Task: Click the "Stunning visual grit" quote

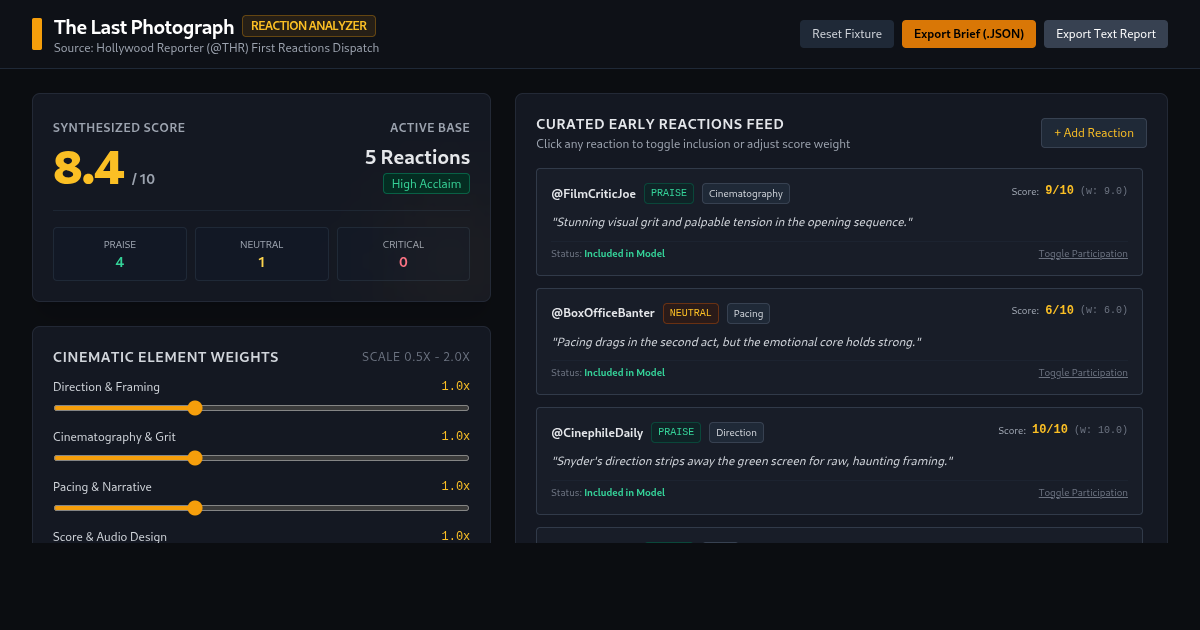Action: (732, 222)
